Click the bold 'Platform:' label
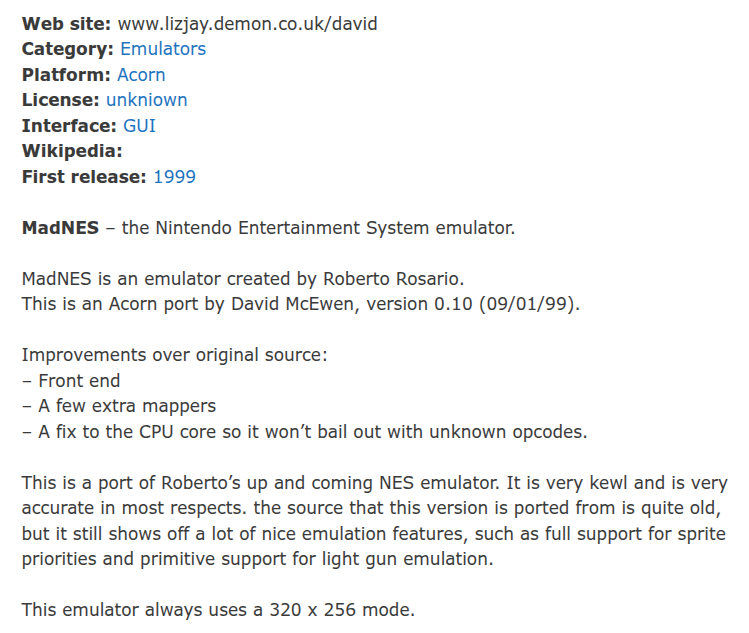Viewport: 749px width, 633px height. 66,75
